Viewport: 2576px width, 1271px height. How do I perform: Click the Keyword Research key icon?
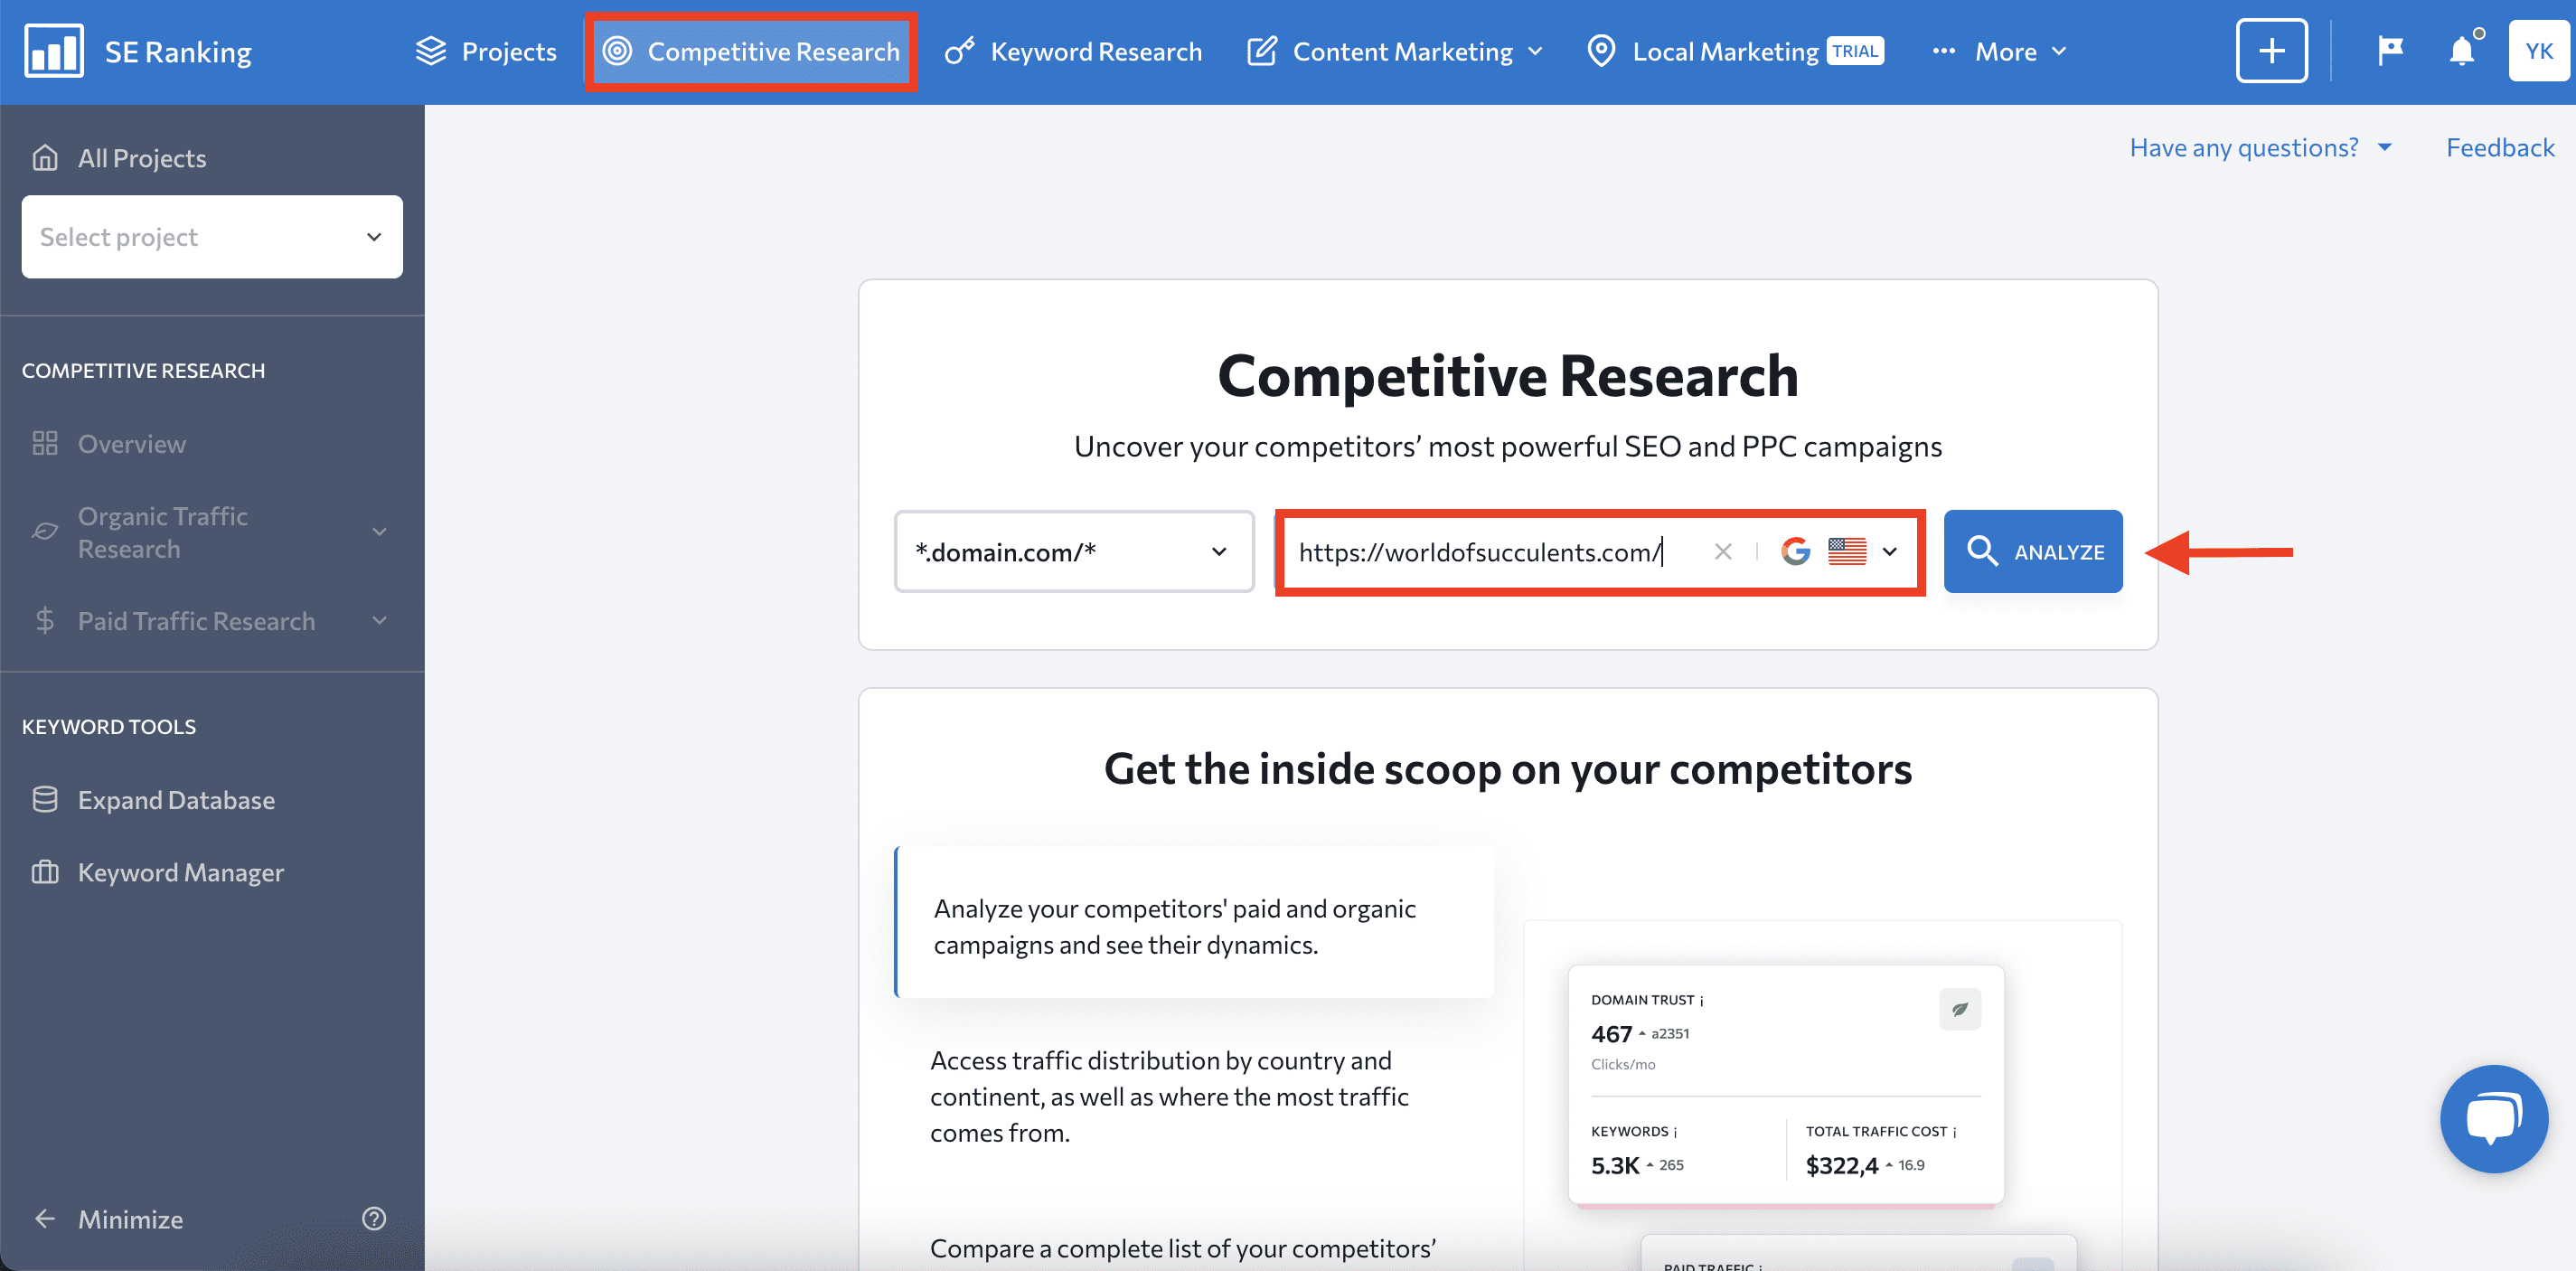point(960,51)
